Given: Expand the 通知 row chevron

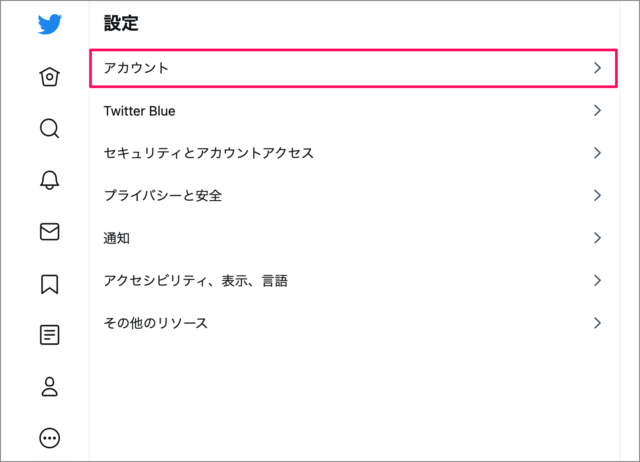Looking at the screenshot, I should tap(597, 238).
